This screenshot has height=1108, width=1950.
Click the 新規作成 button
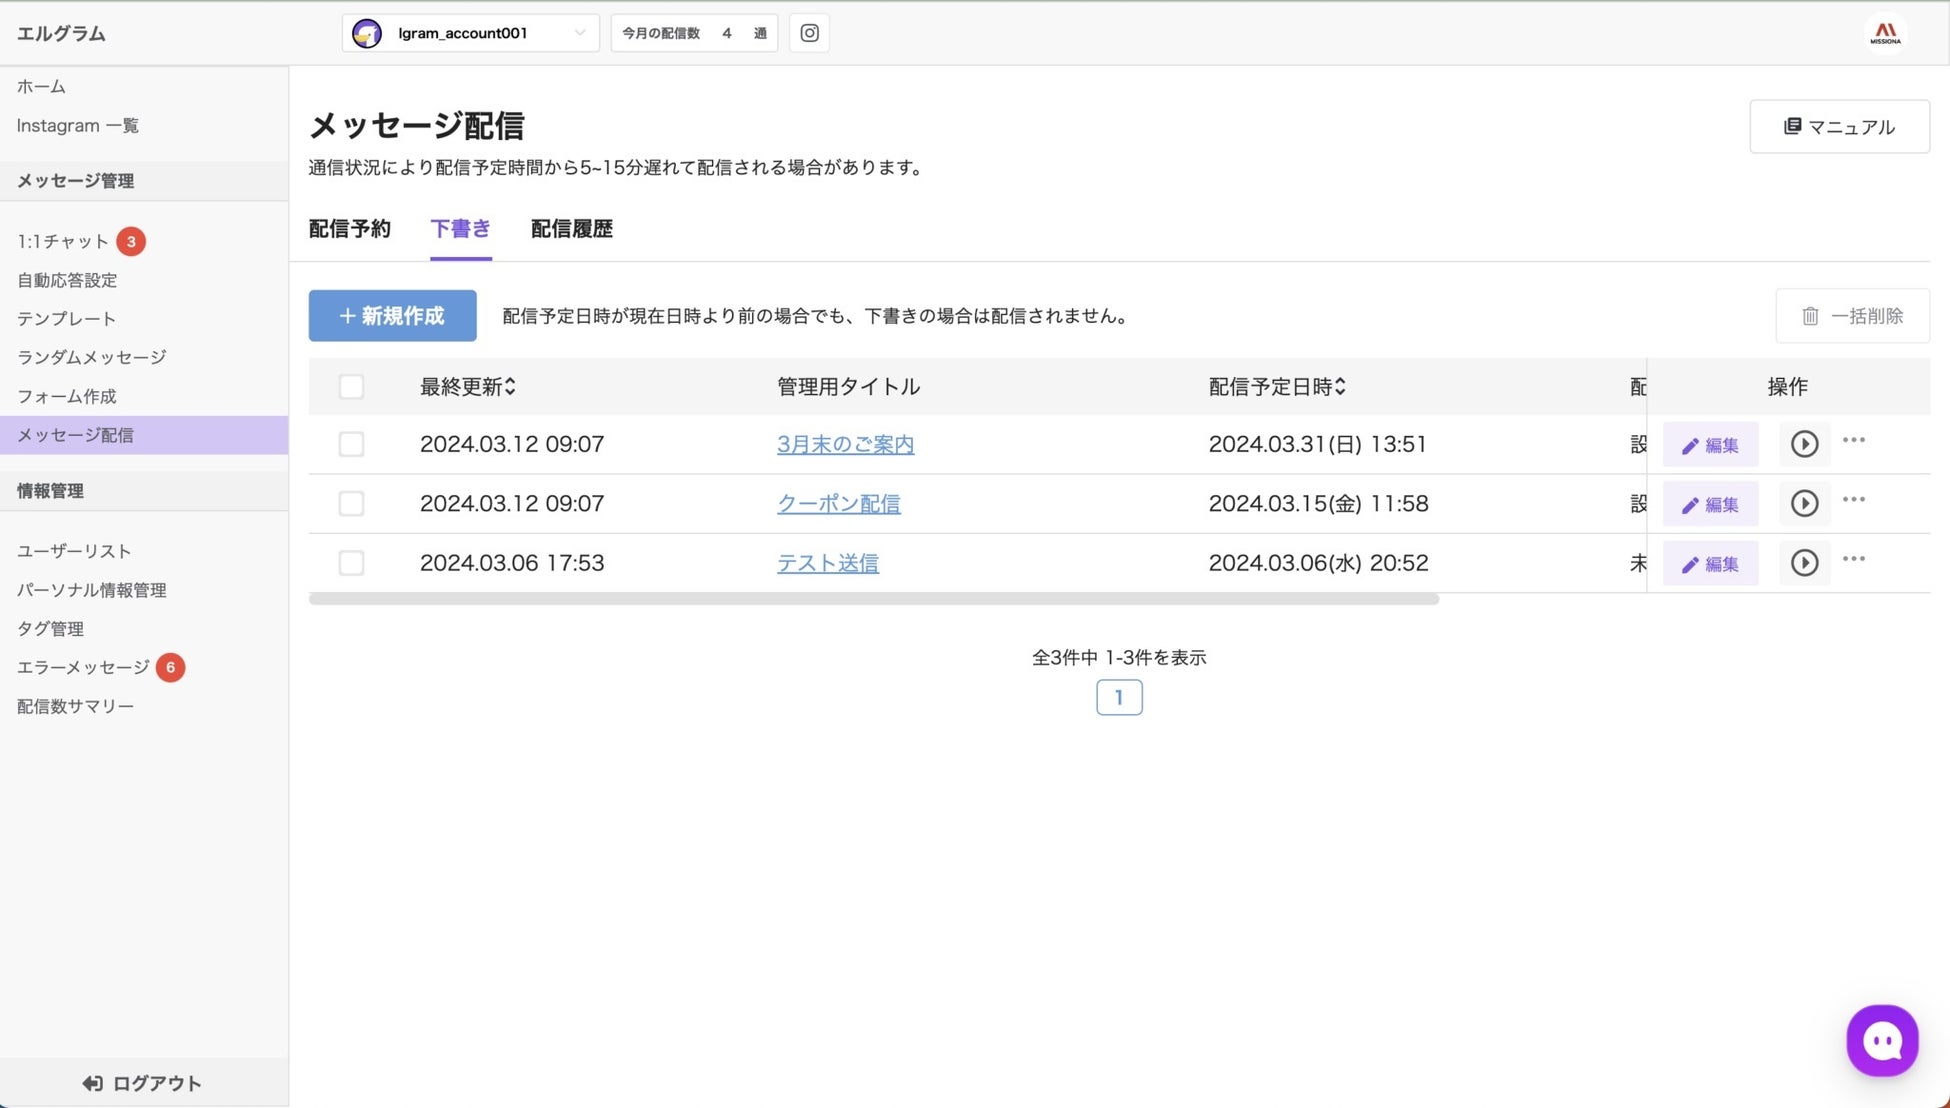coord(392,316)
